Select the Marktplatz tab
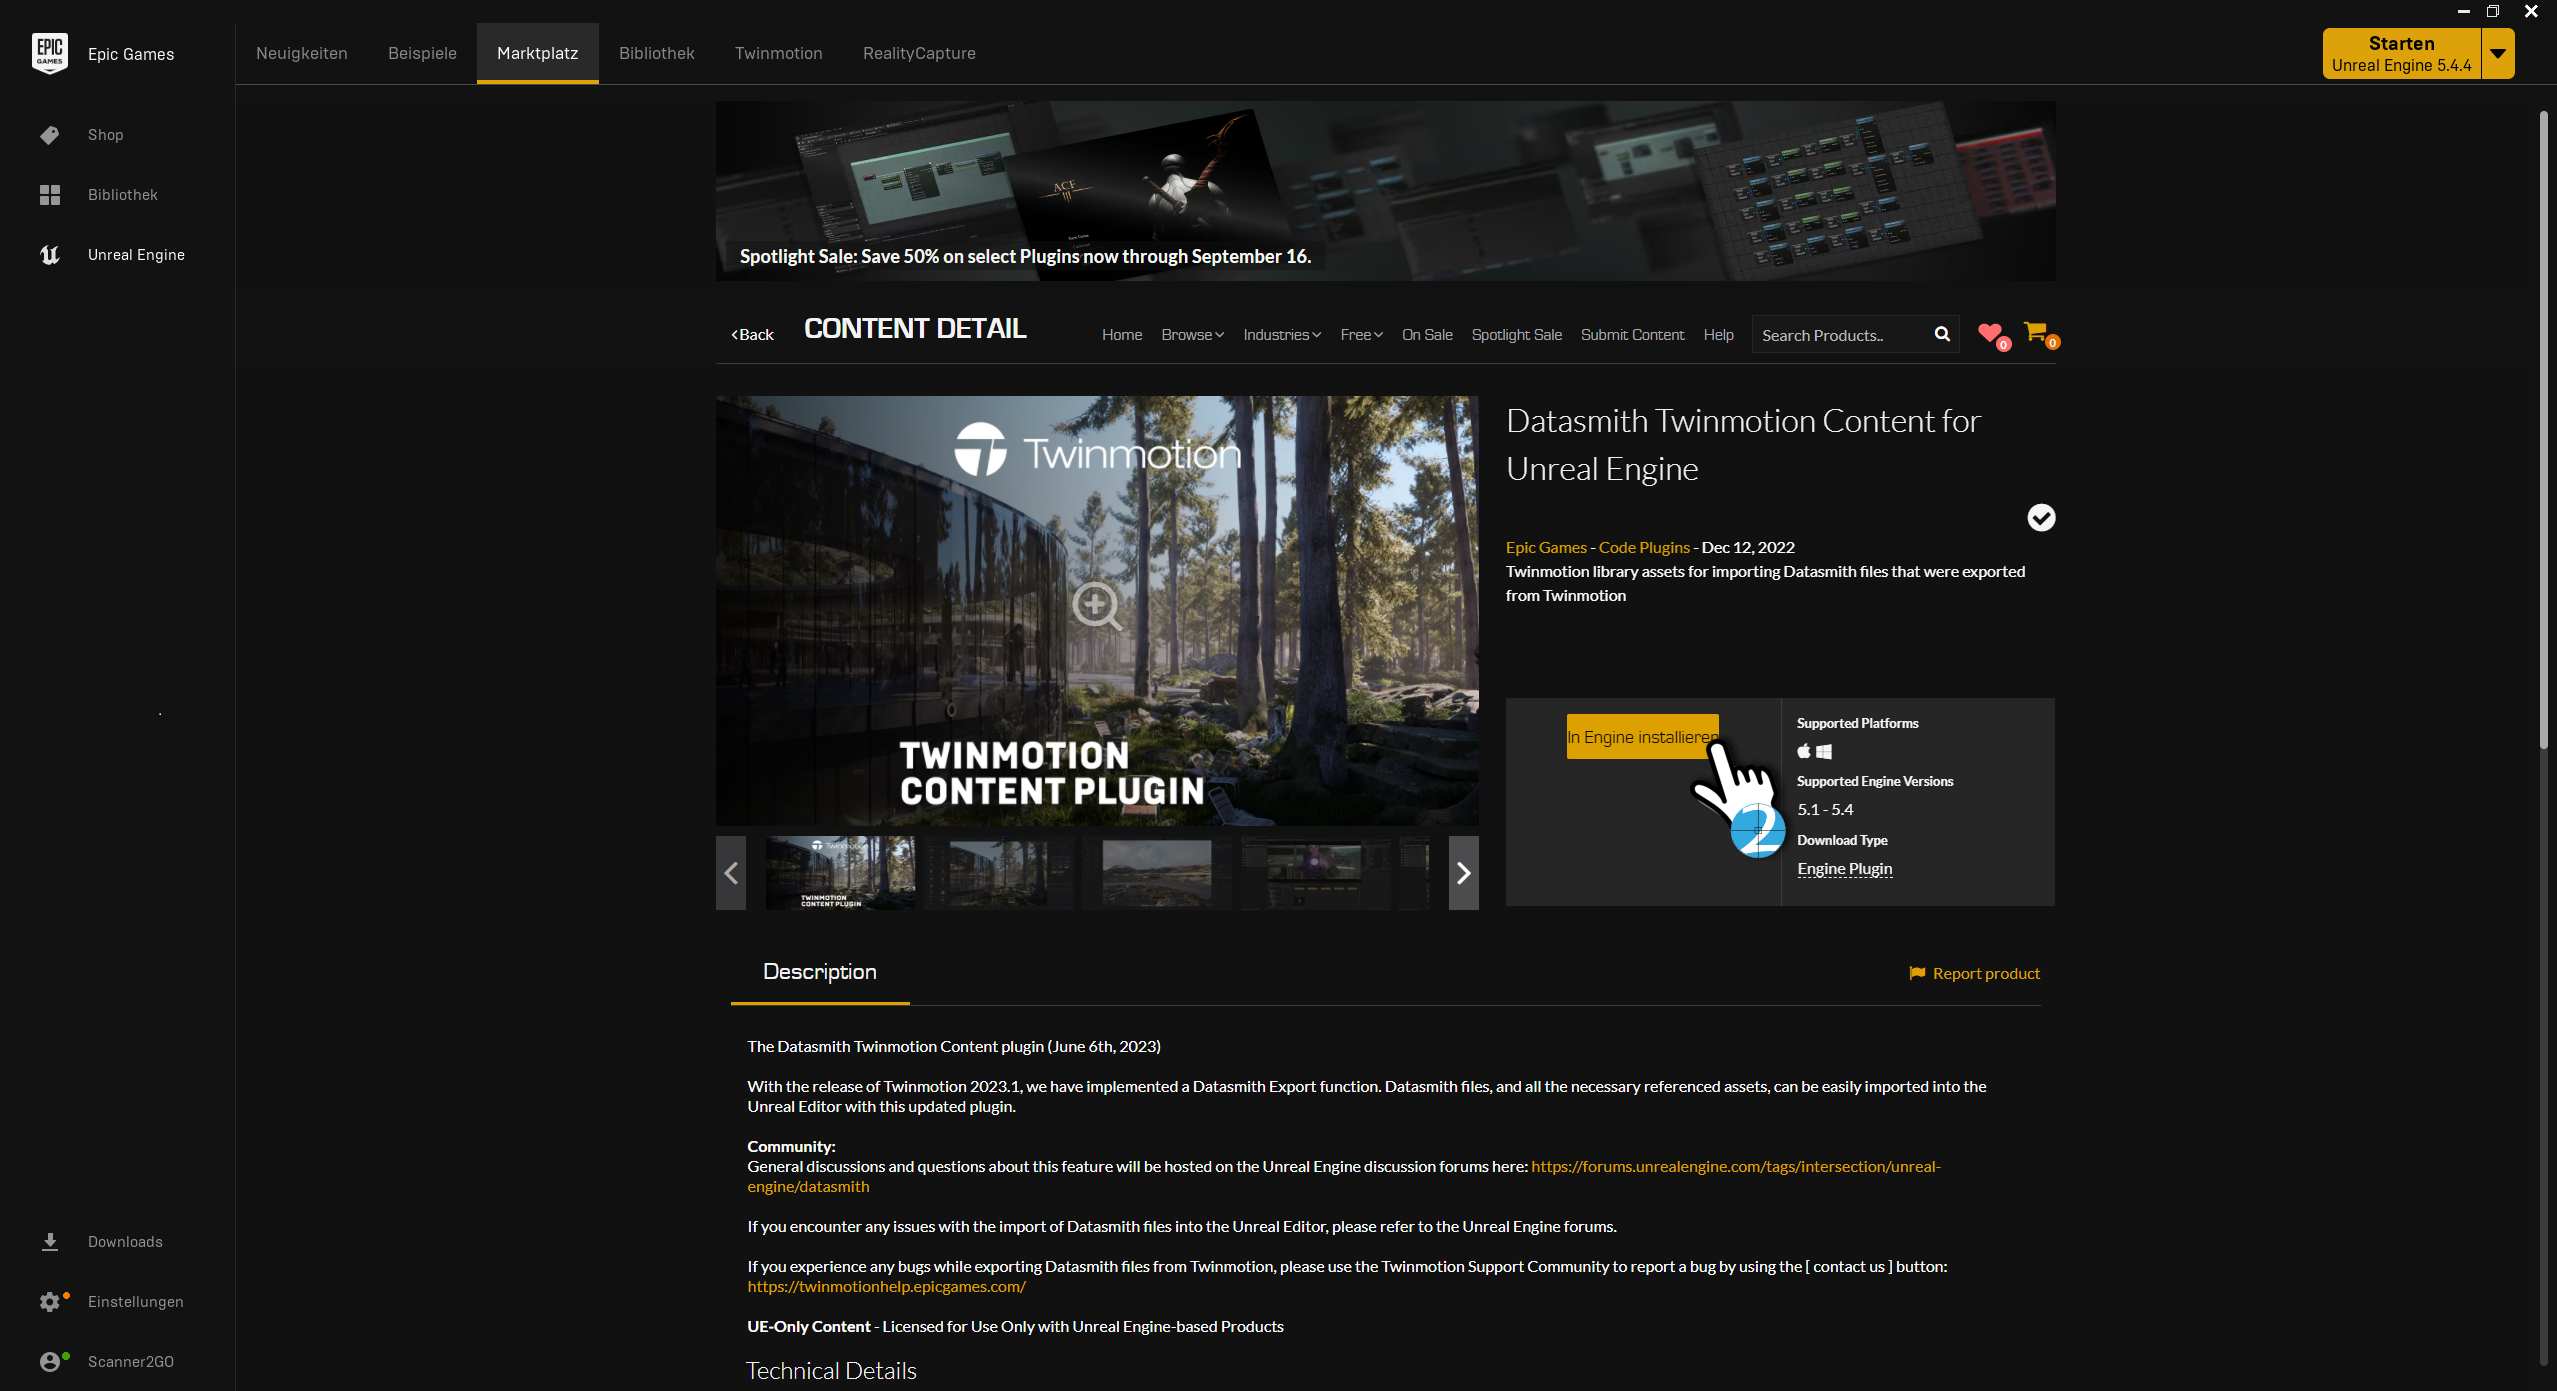 [x=538, y=53]
